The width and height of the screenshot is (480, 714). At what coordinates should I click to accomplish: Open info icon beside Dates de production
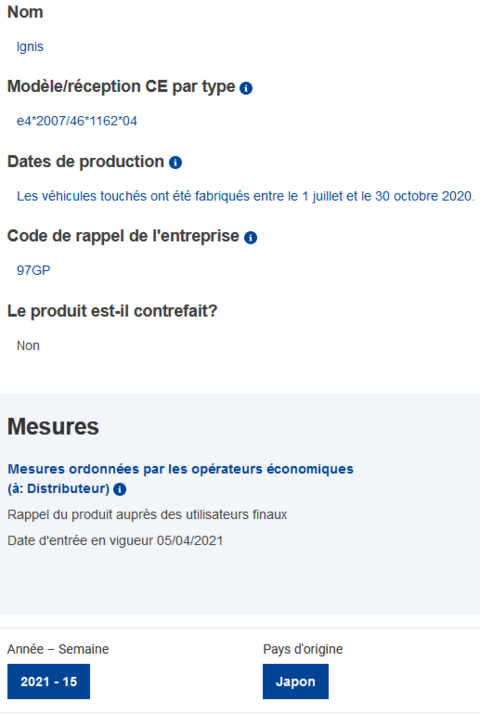coord(175,163)
